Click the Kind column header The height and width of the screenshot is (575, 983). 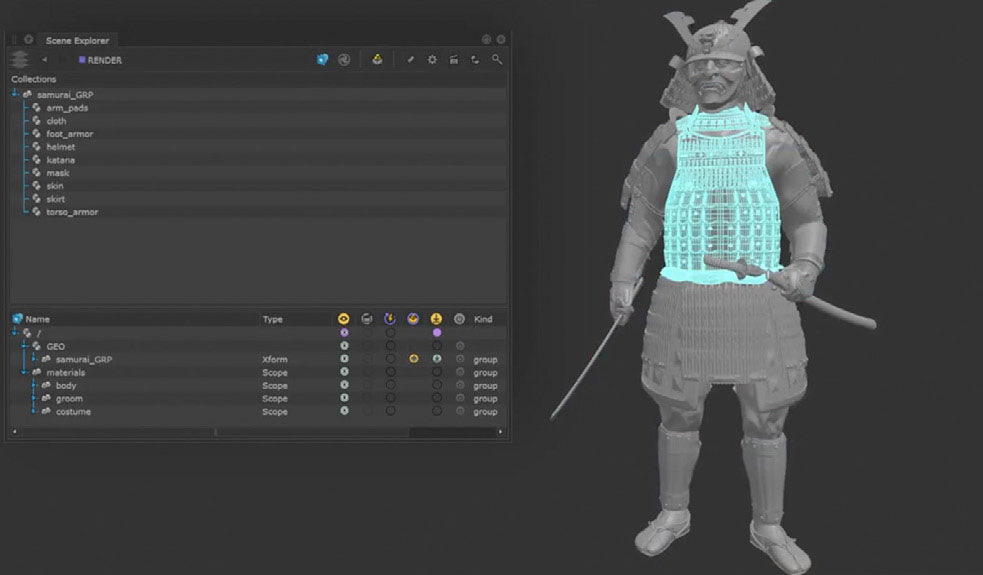click(483, 319)
